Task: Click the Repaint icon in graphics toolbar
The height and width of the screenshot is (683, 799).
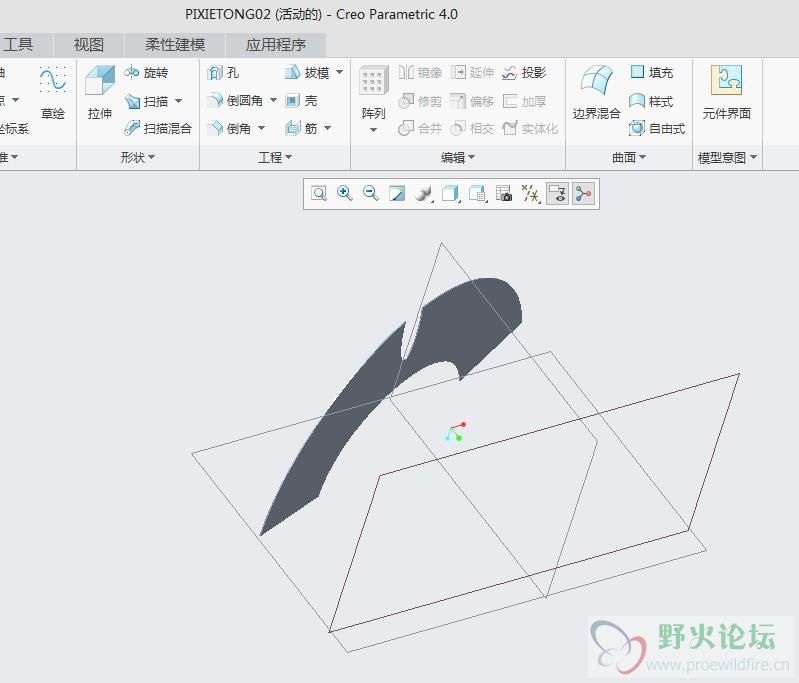Action: pos(397,194)
